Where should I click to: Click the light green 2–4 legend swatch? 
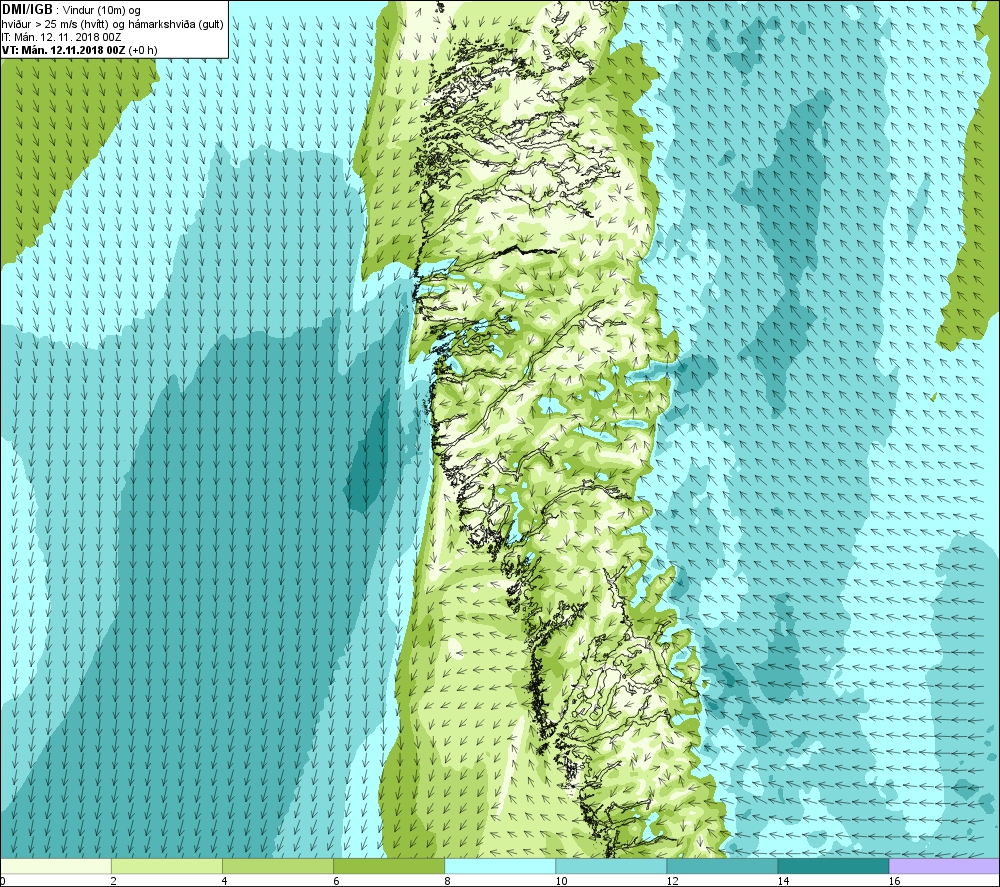[167, 866]
